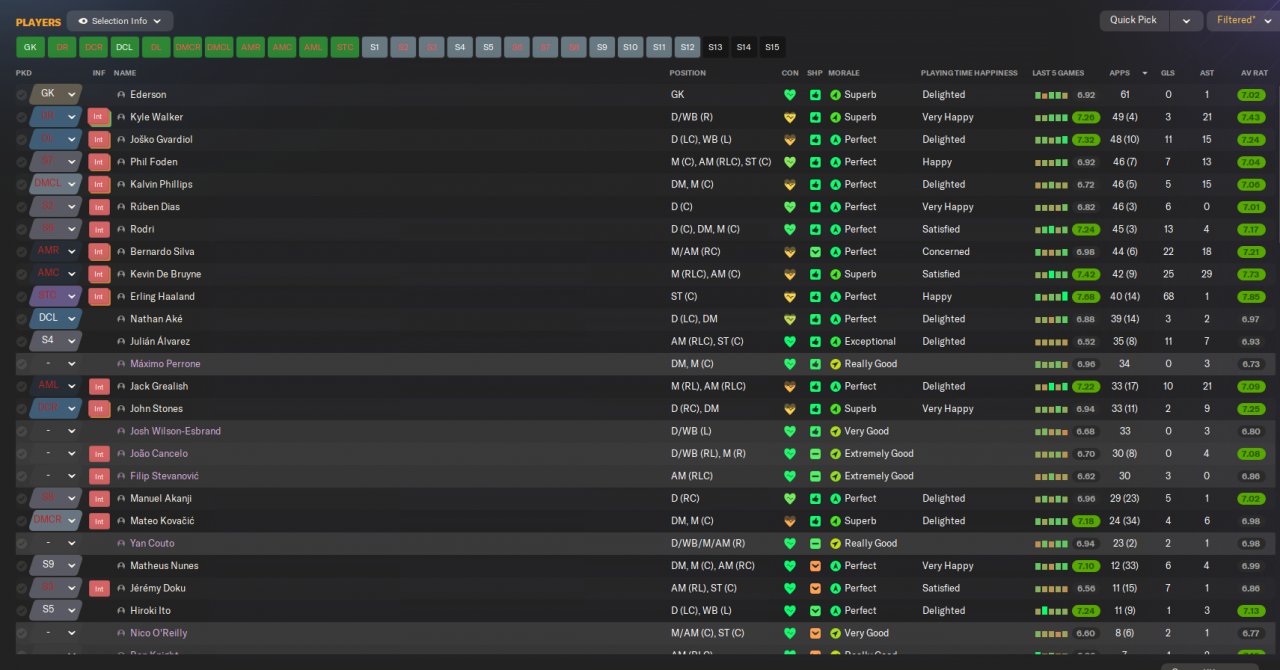The width and height of the screenshot is (1280, 670).
Task: Open the profile icon next to Ederson's name
Action: [x=122, y=95]
